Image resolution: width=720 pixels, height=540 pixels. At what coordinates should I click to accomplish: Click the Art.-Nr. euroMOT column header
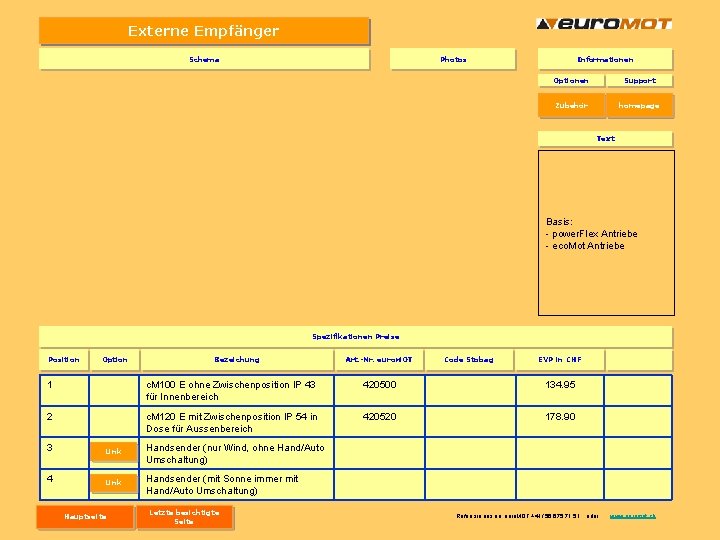(379, 360)
